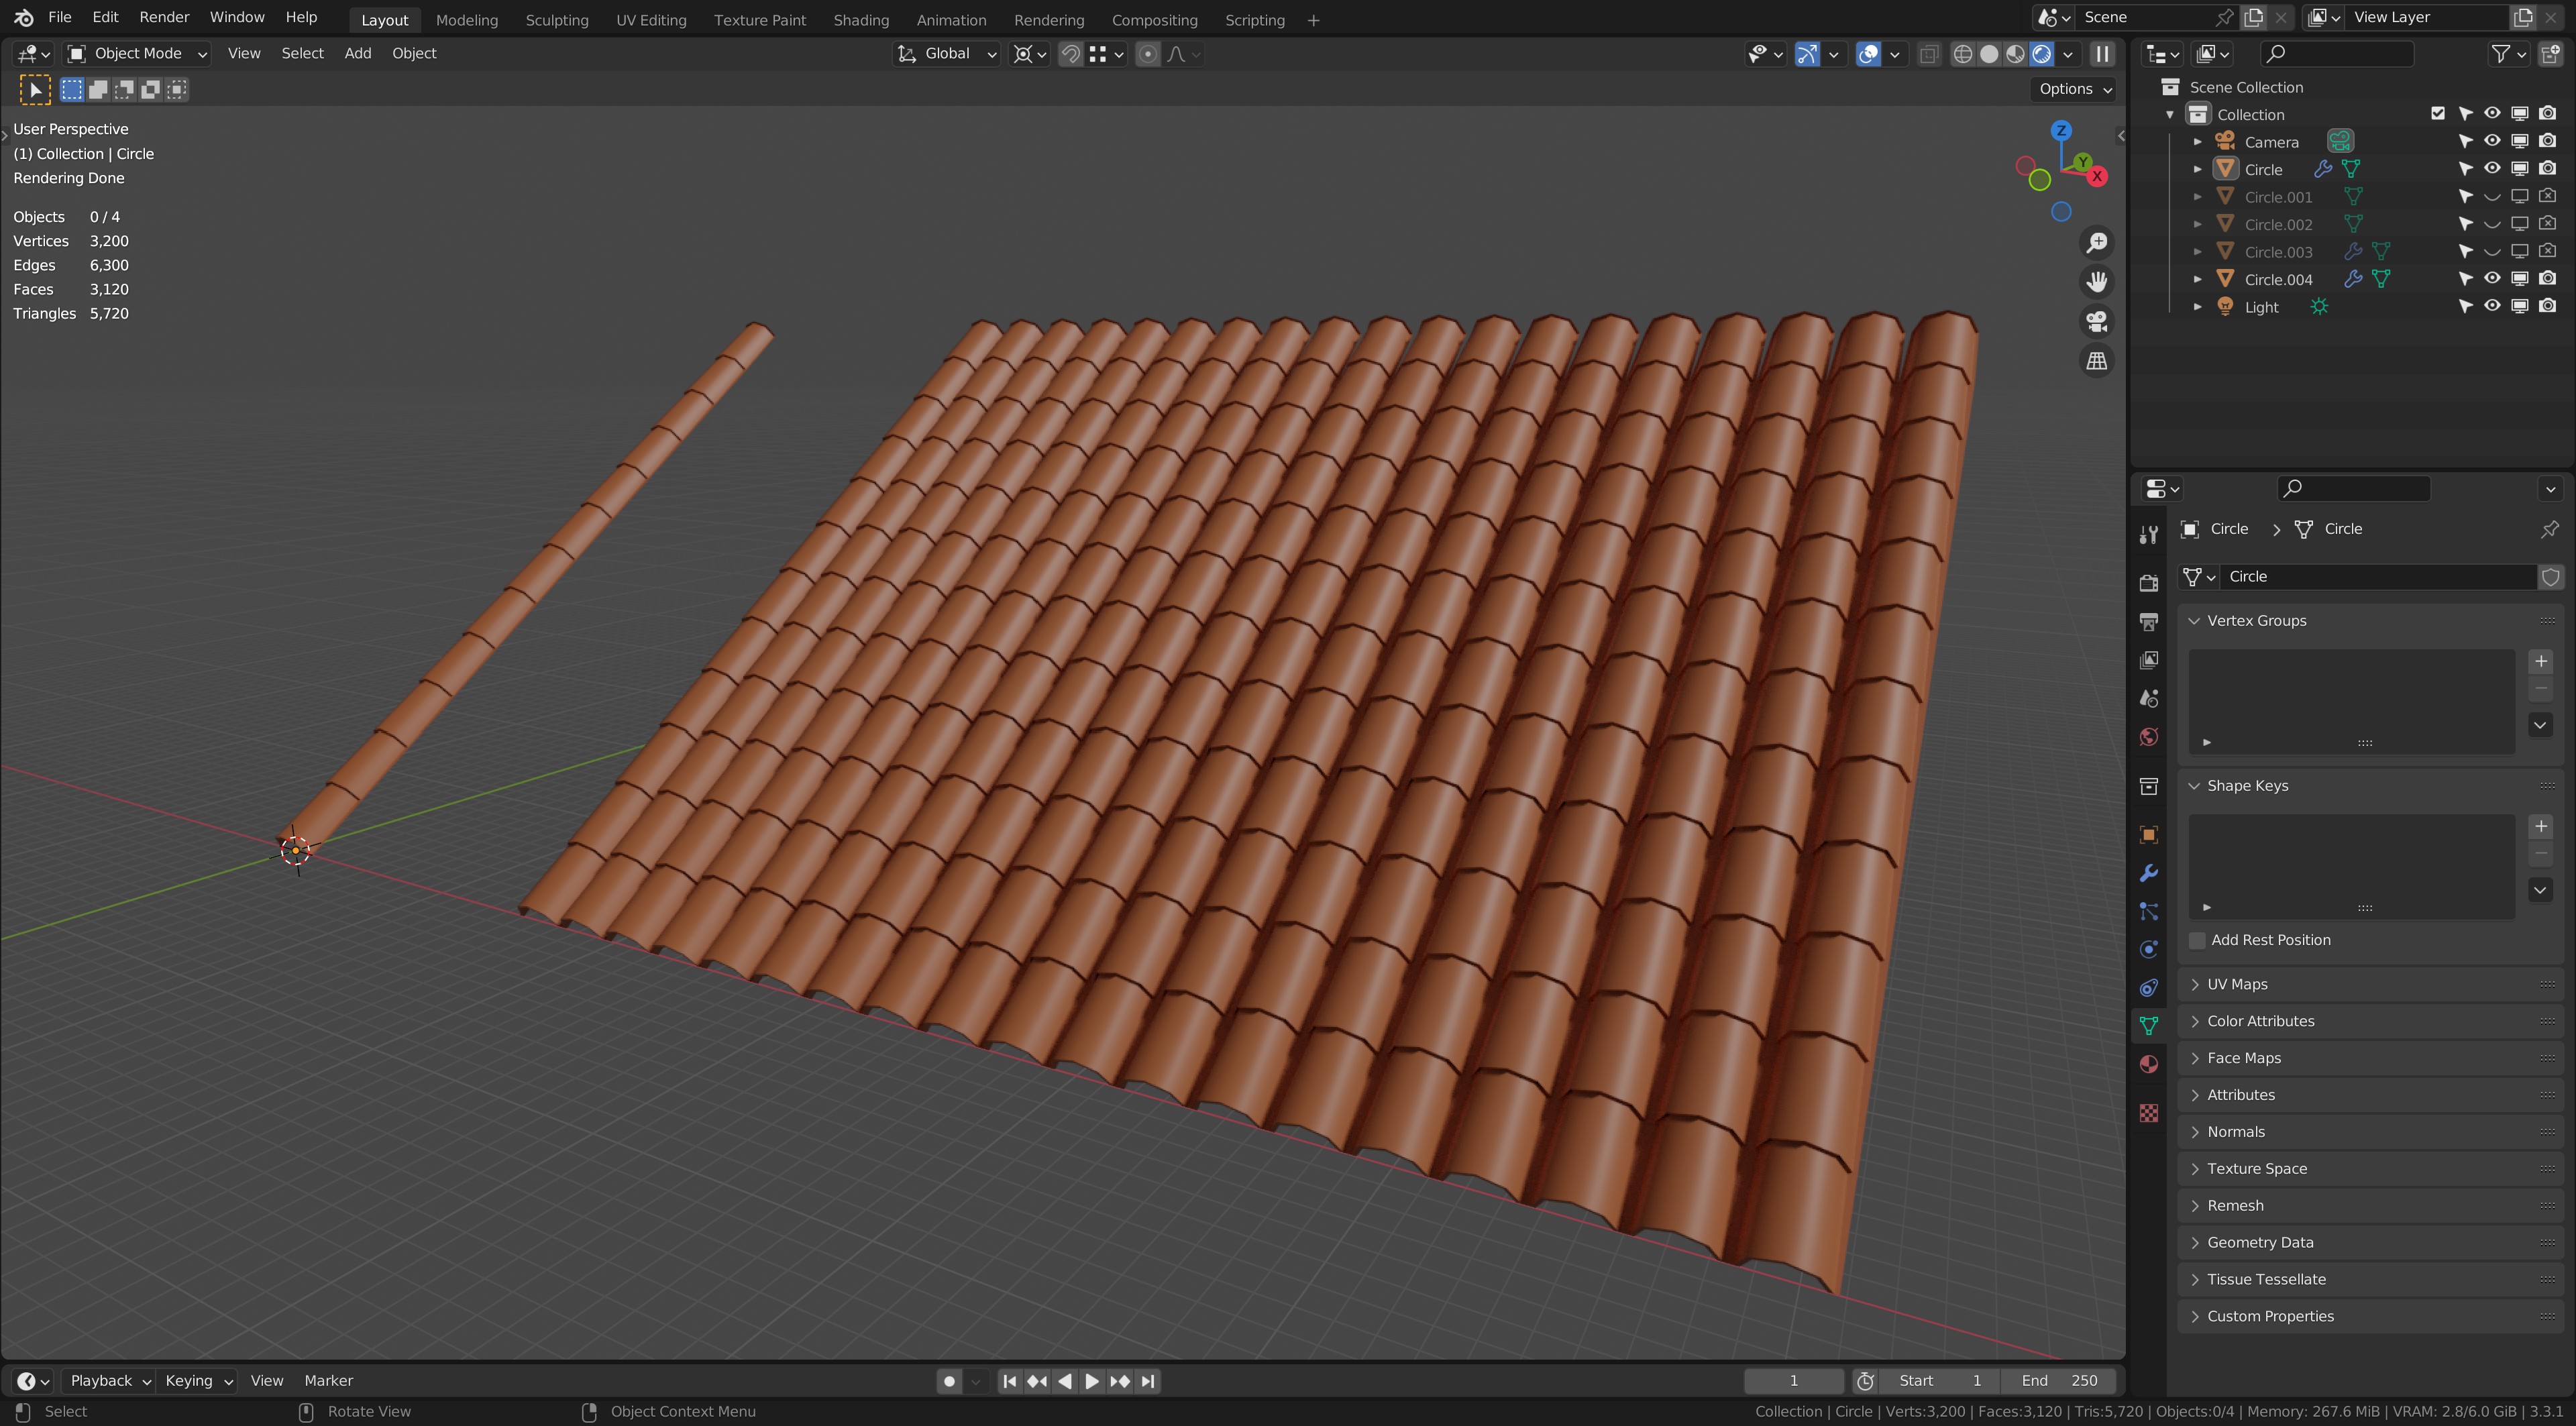Click the zoom magnifier viewport gizmo
Image resolution: width=2576 pixels, height=1426 pixels.
(x=2096, y=243)
